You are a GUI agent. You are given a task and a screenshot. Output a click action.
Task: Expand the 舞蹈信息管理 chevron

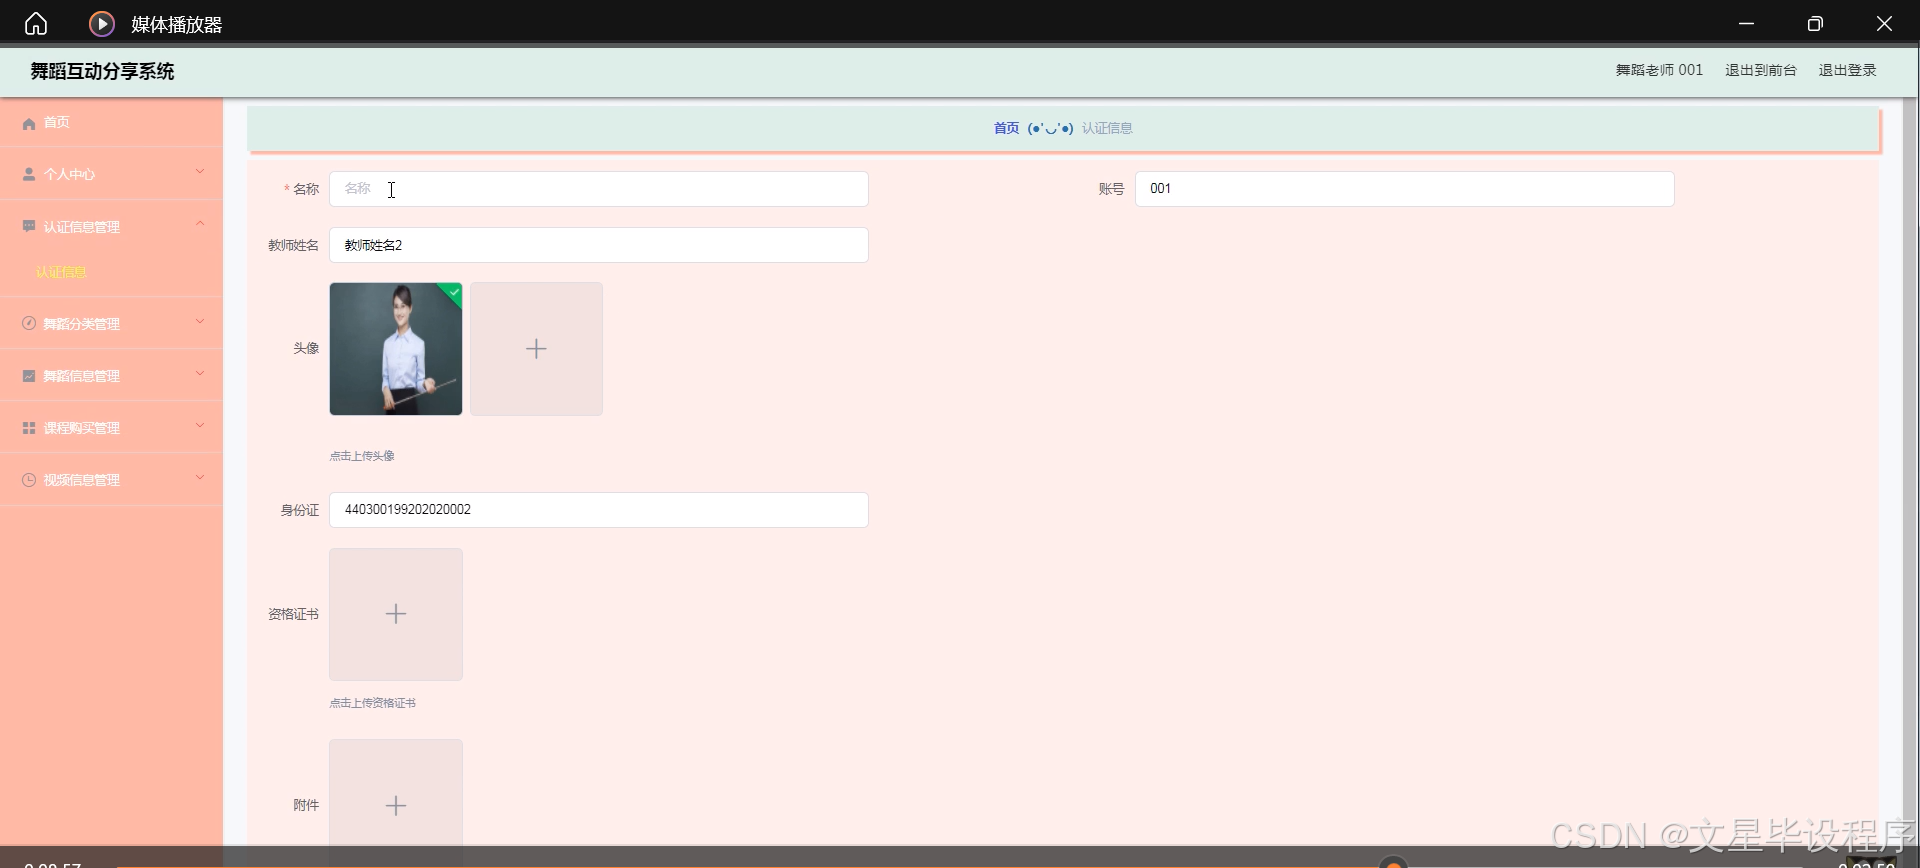tap(200, 373)
